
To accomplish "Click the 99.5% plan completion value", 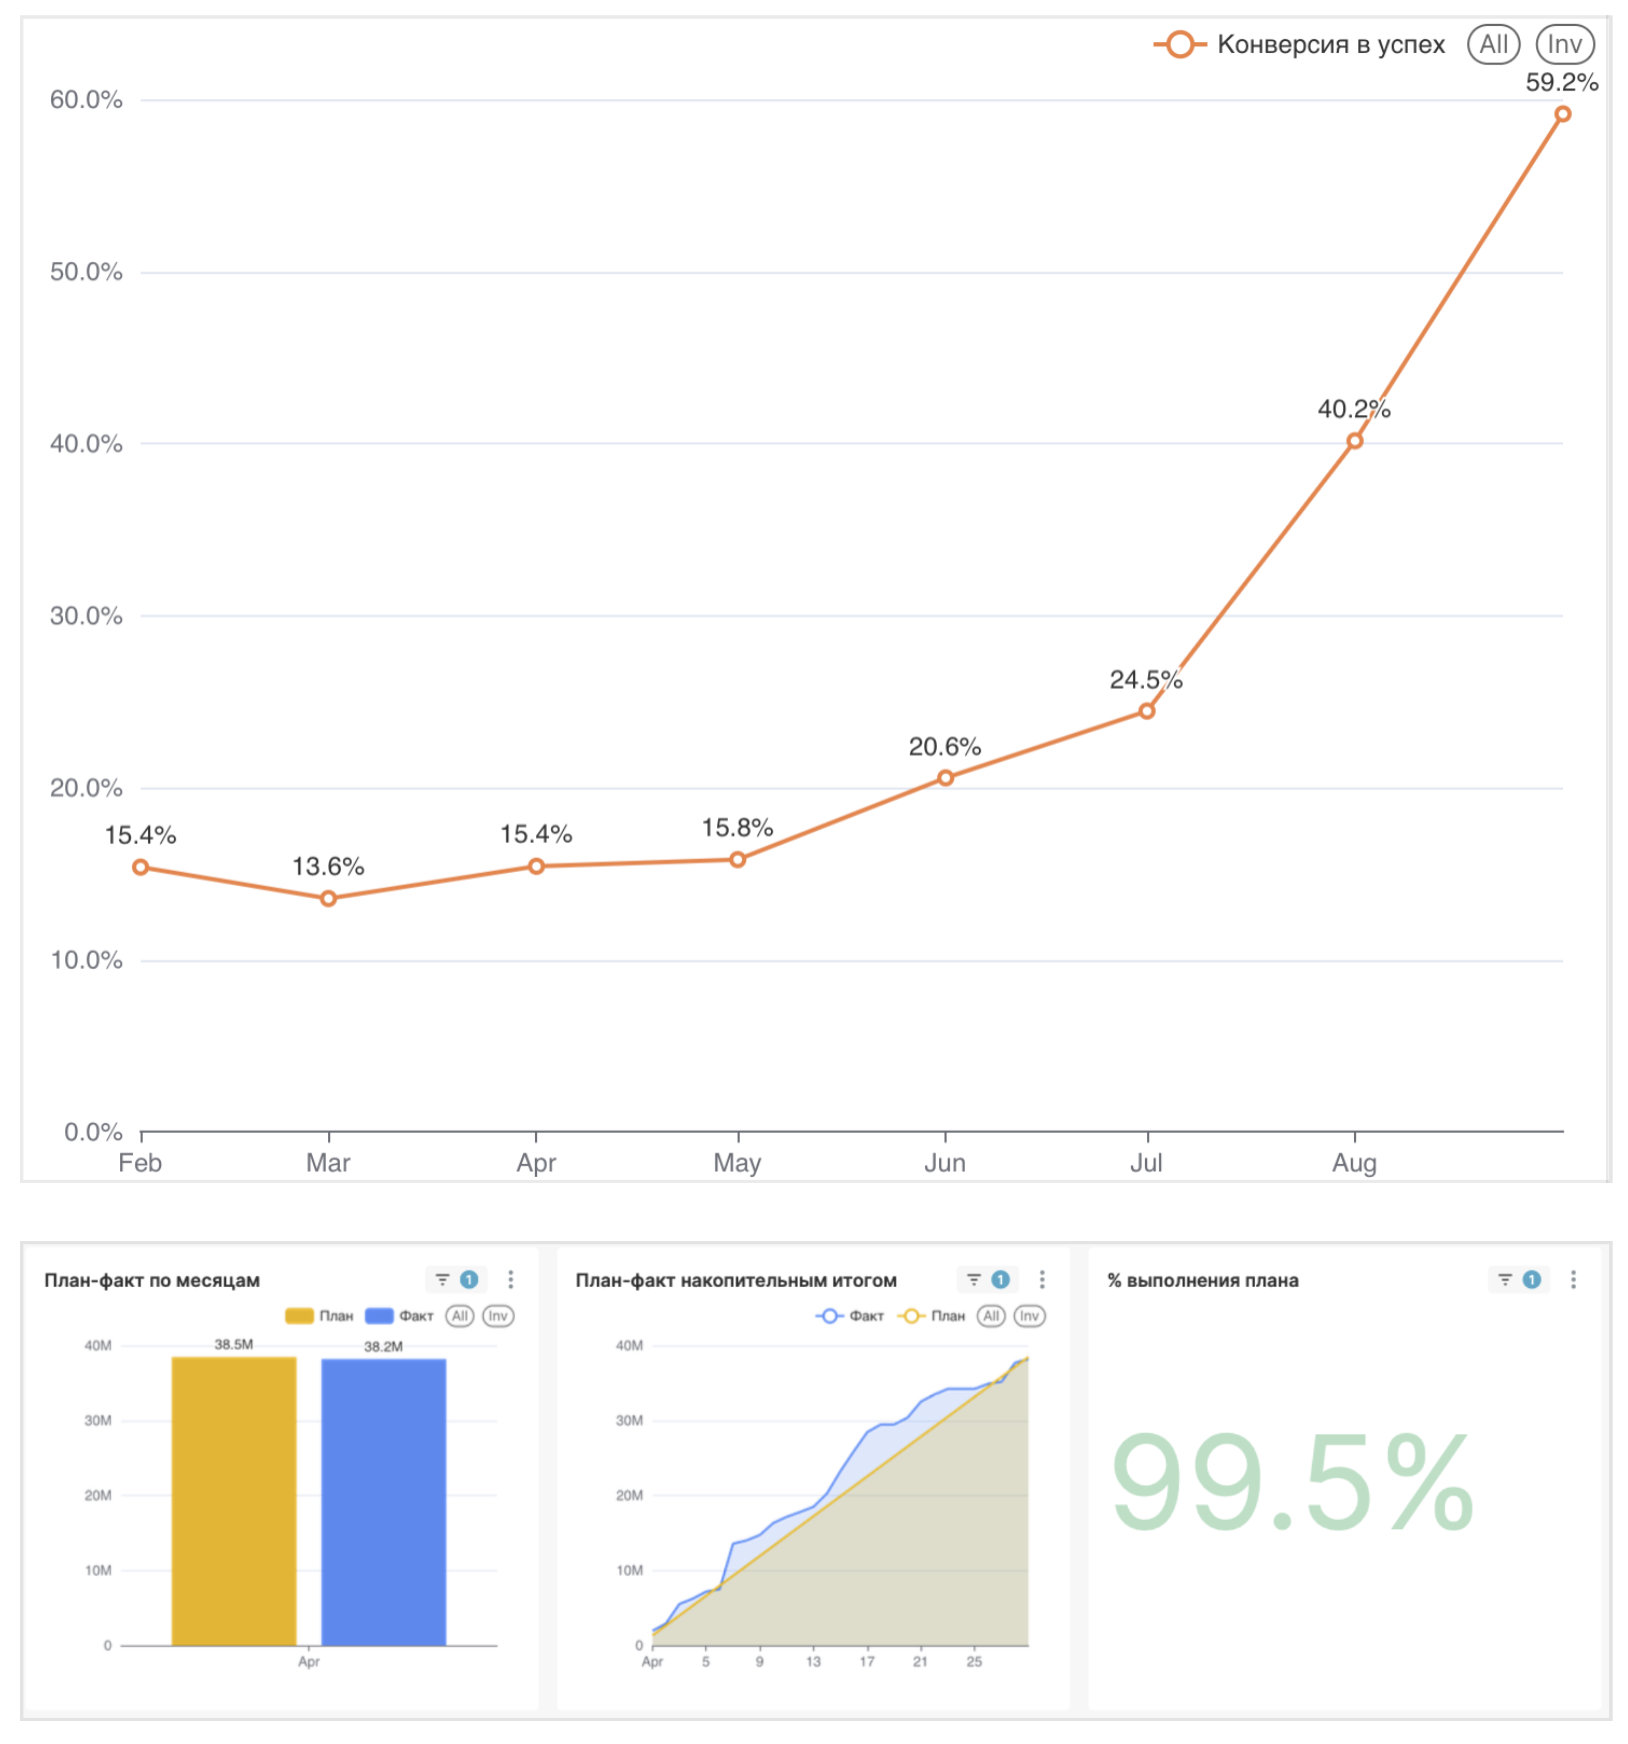I will click(1292, 1484).
